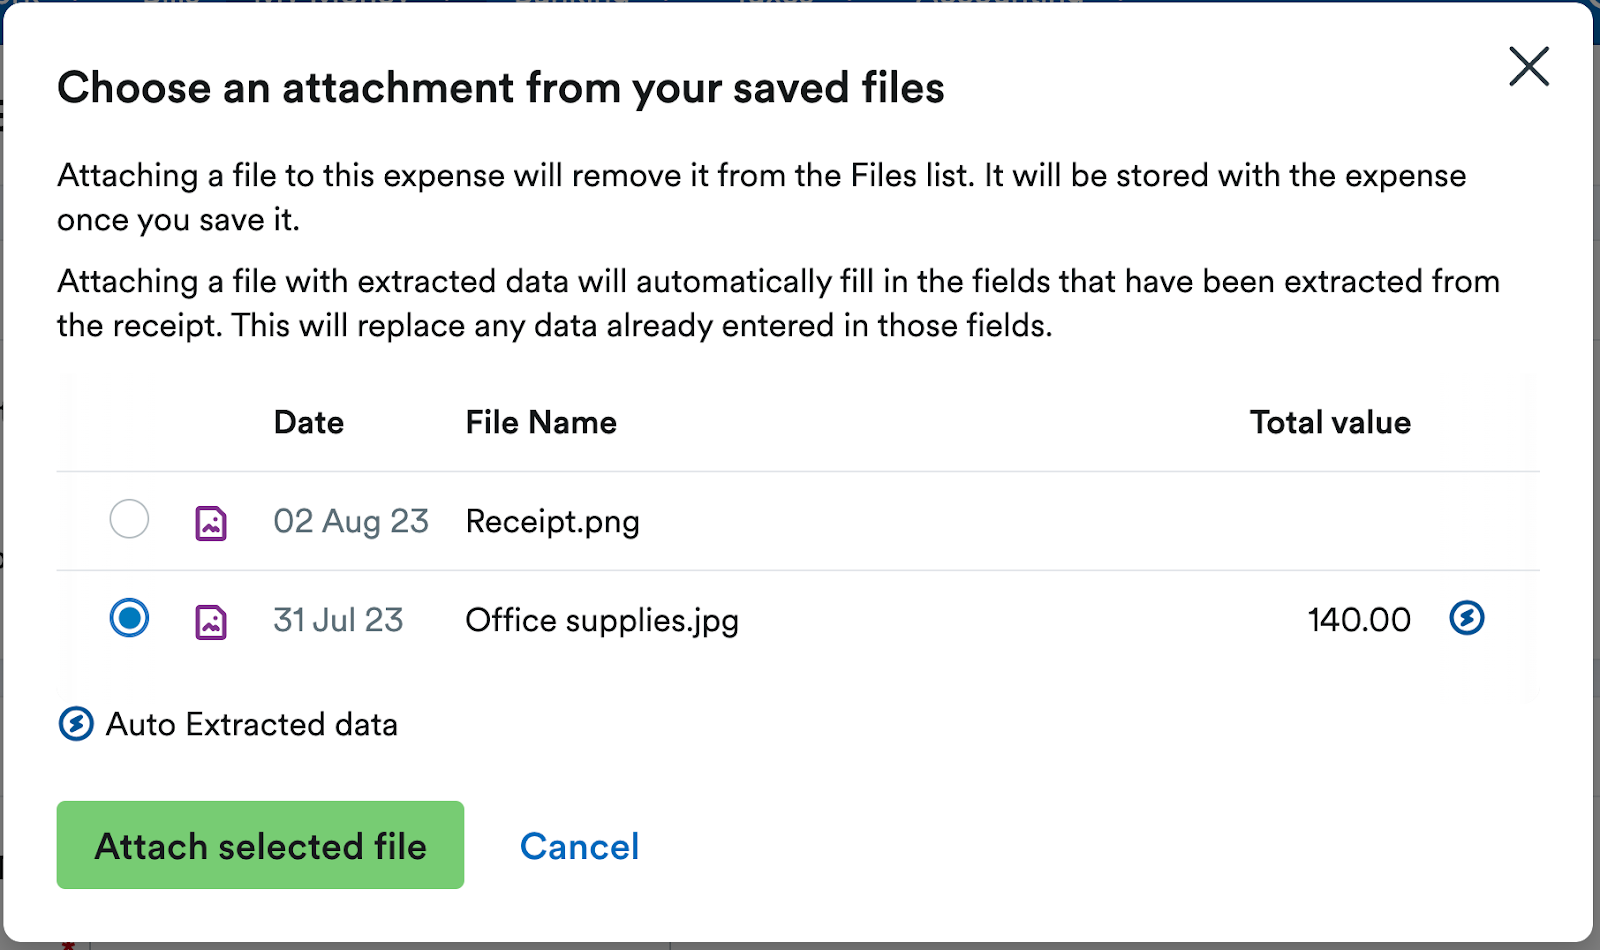Viewport: 1600px width, 950px height.
Task: Click the image file icon beside Receipt.png
Action: pyautogui.click(x=209, y=520)
